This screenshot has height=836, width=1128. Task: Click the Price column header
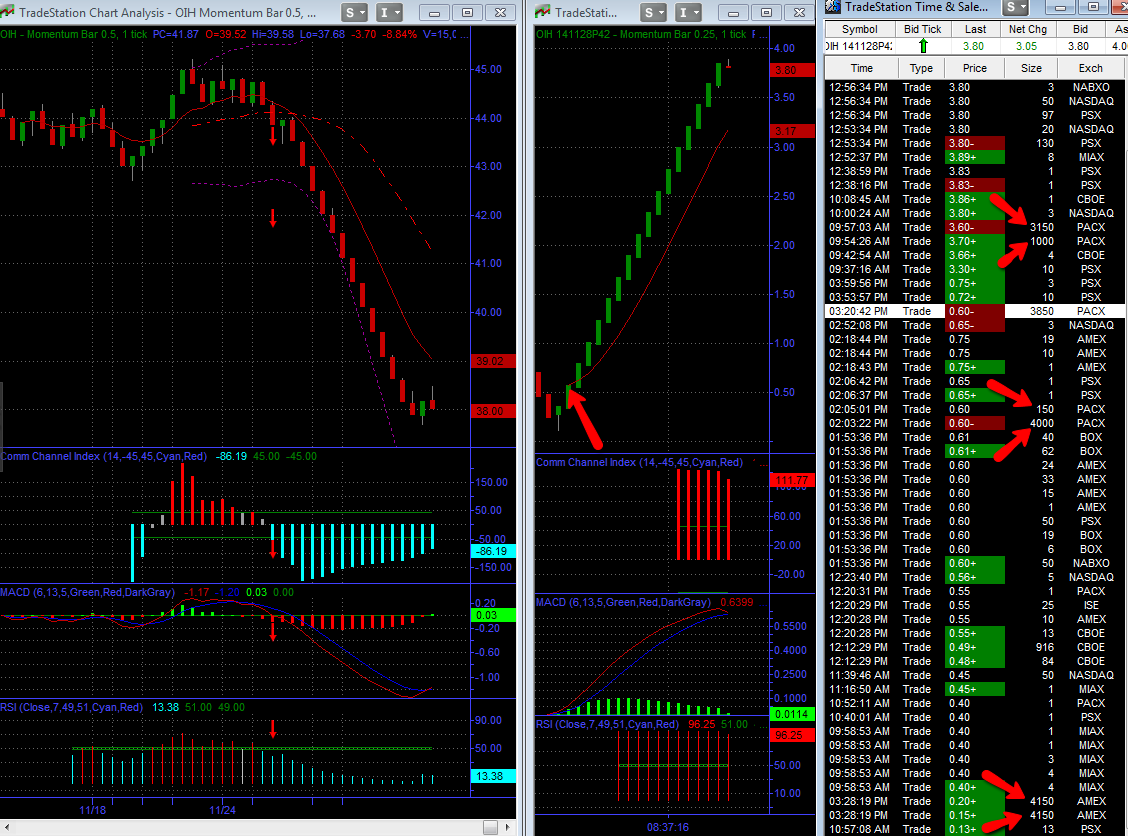(x=975, y=68)
